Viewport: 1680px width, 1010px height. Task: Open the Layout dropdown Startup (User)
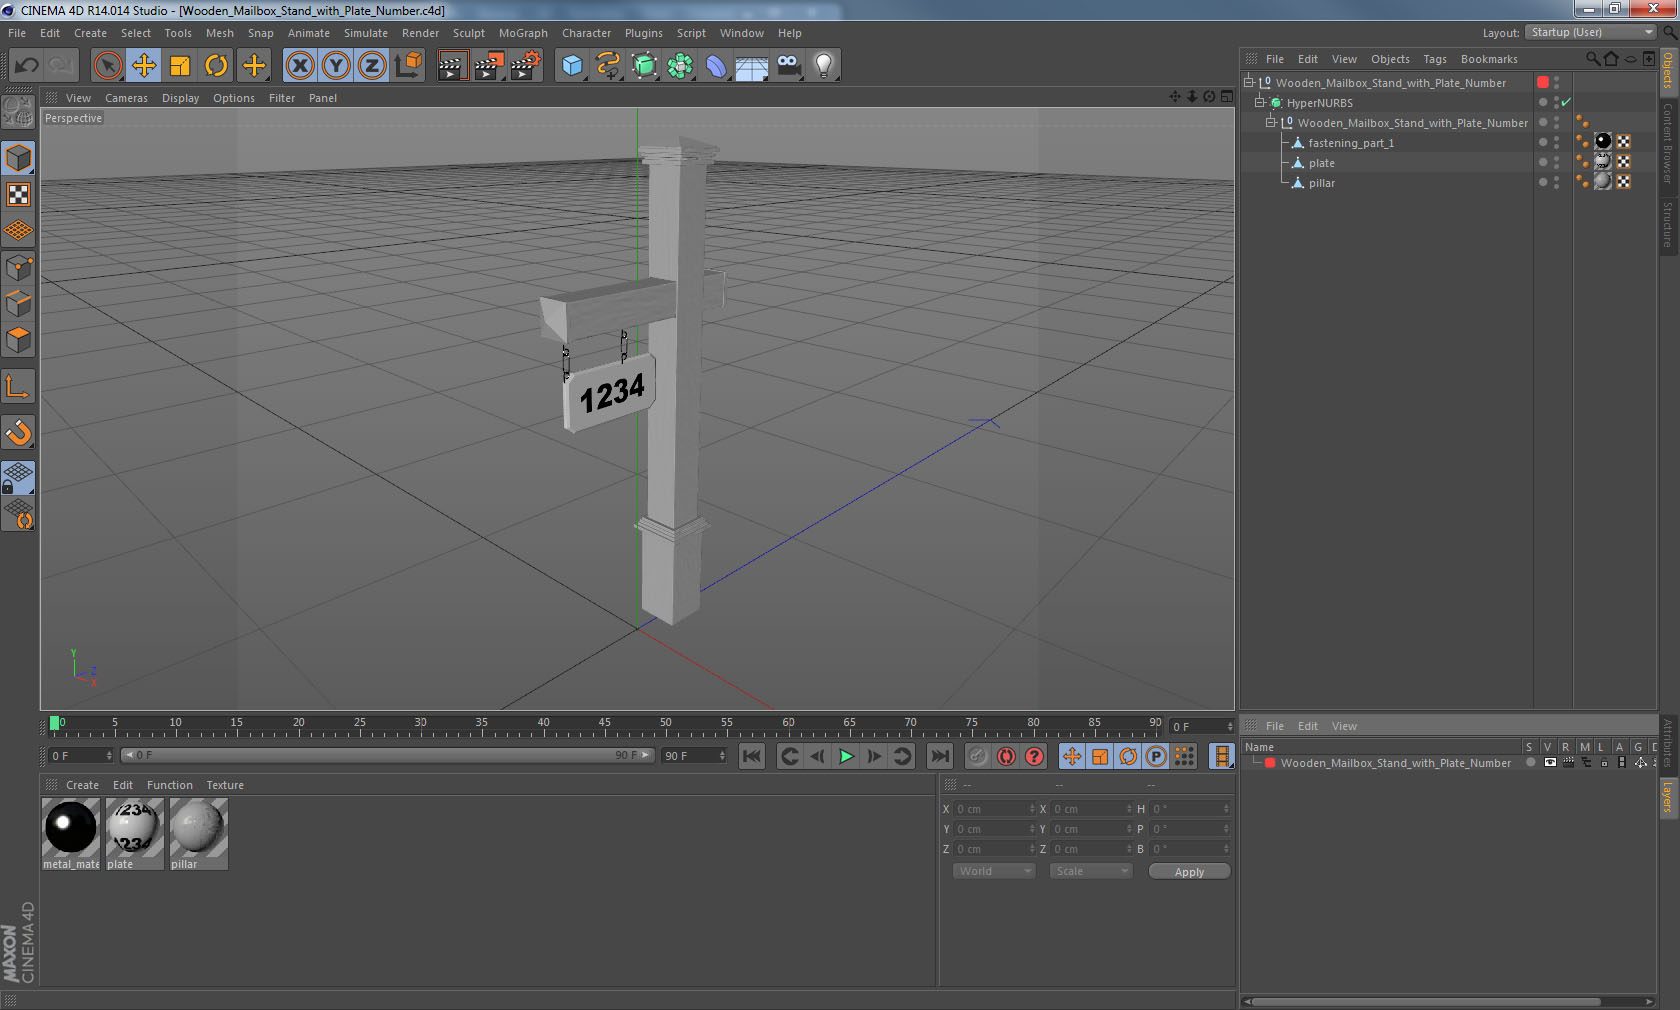(x=1592, y=33)
